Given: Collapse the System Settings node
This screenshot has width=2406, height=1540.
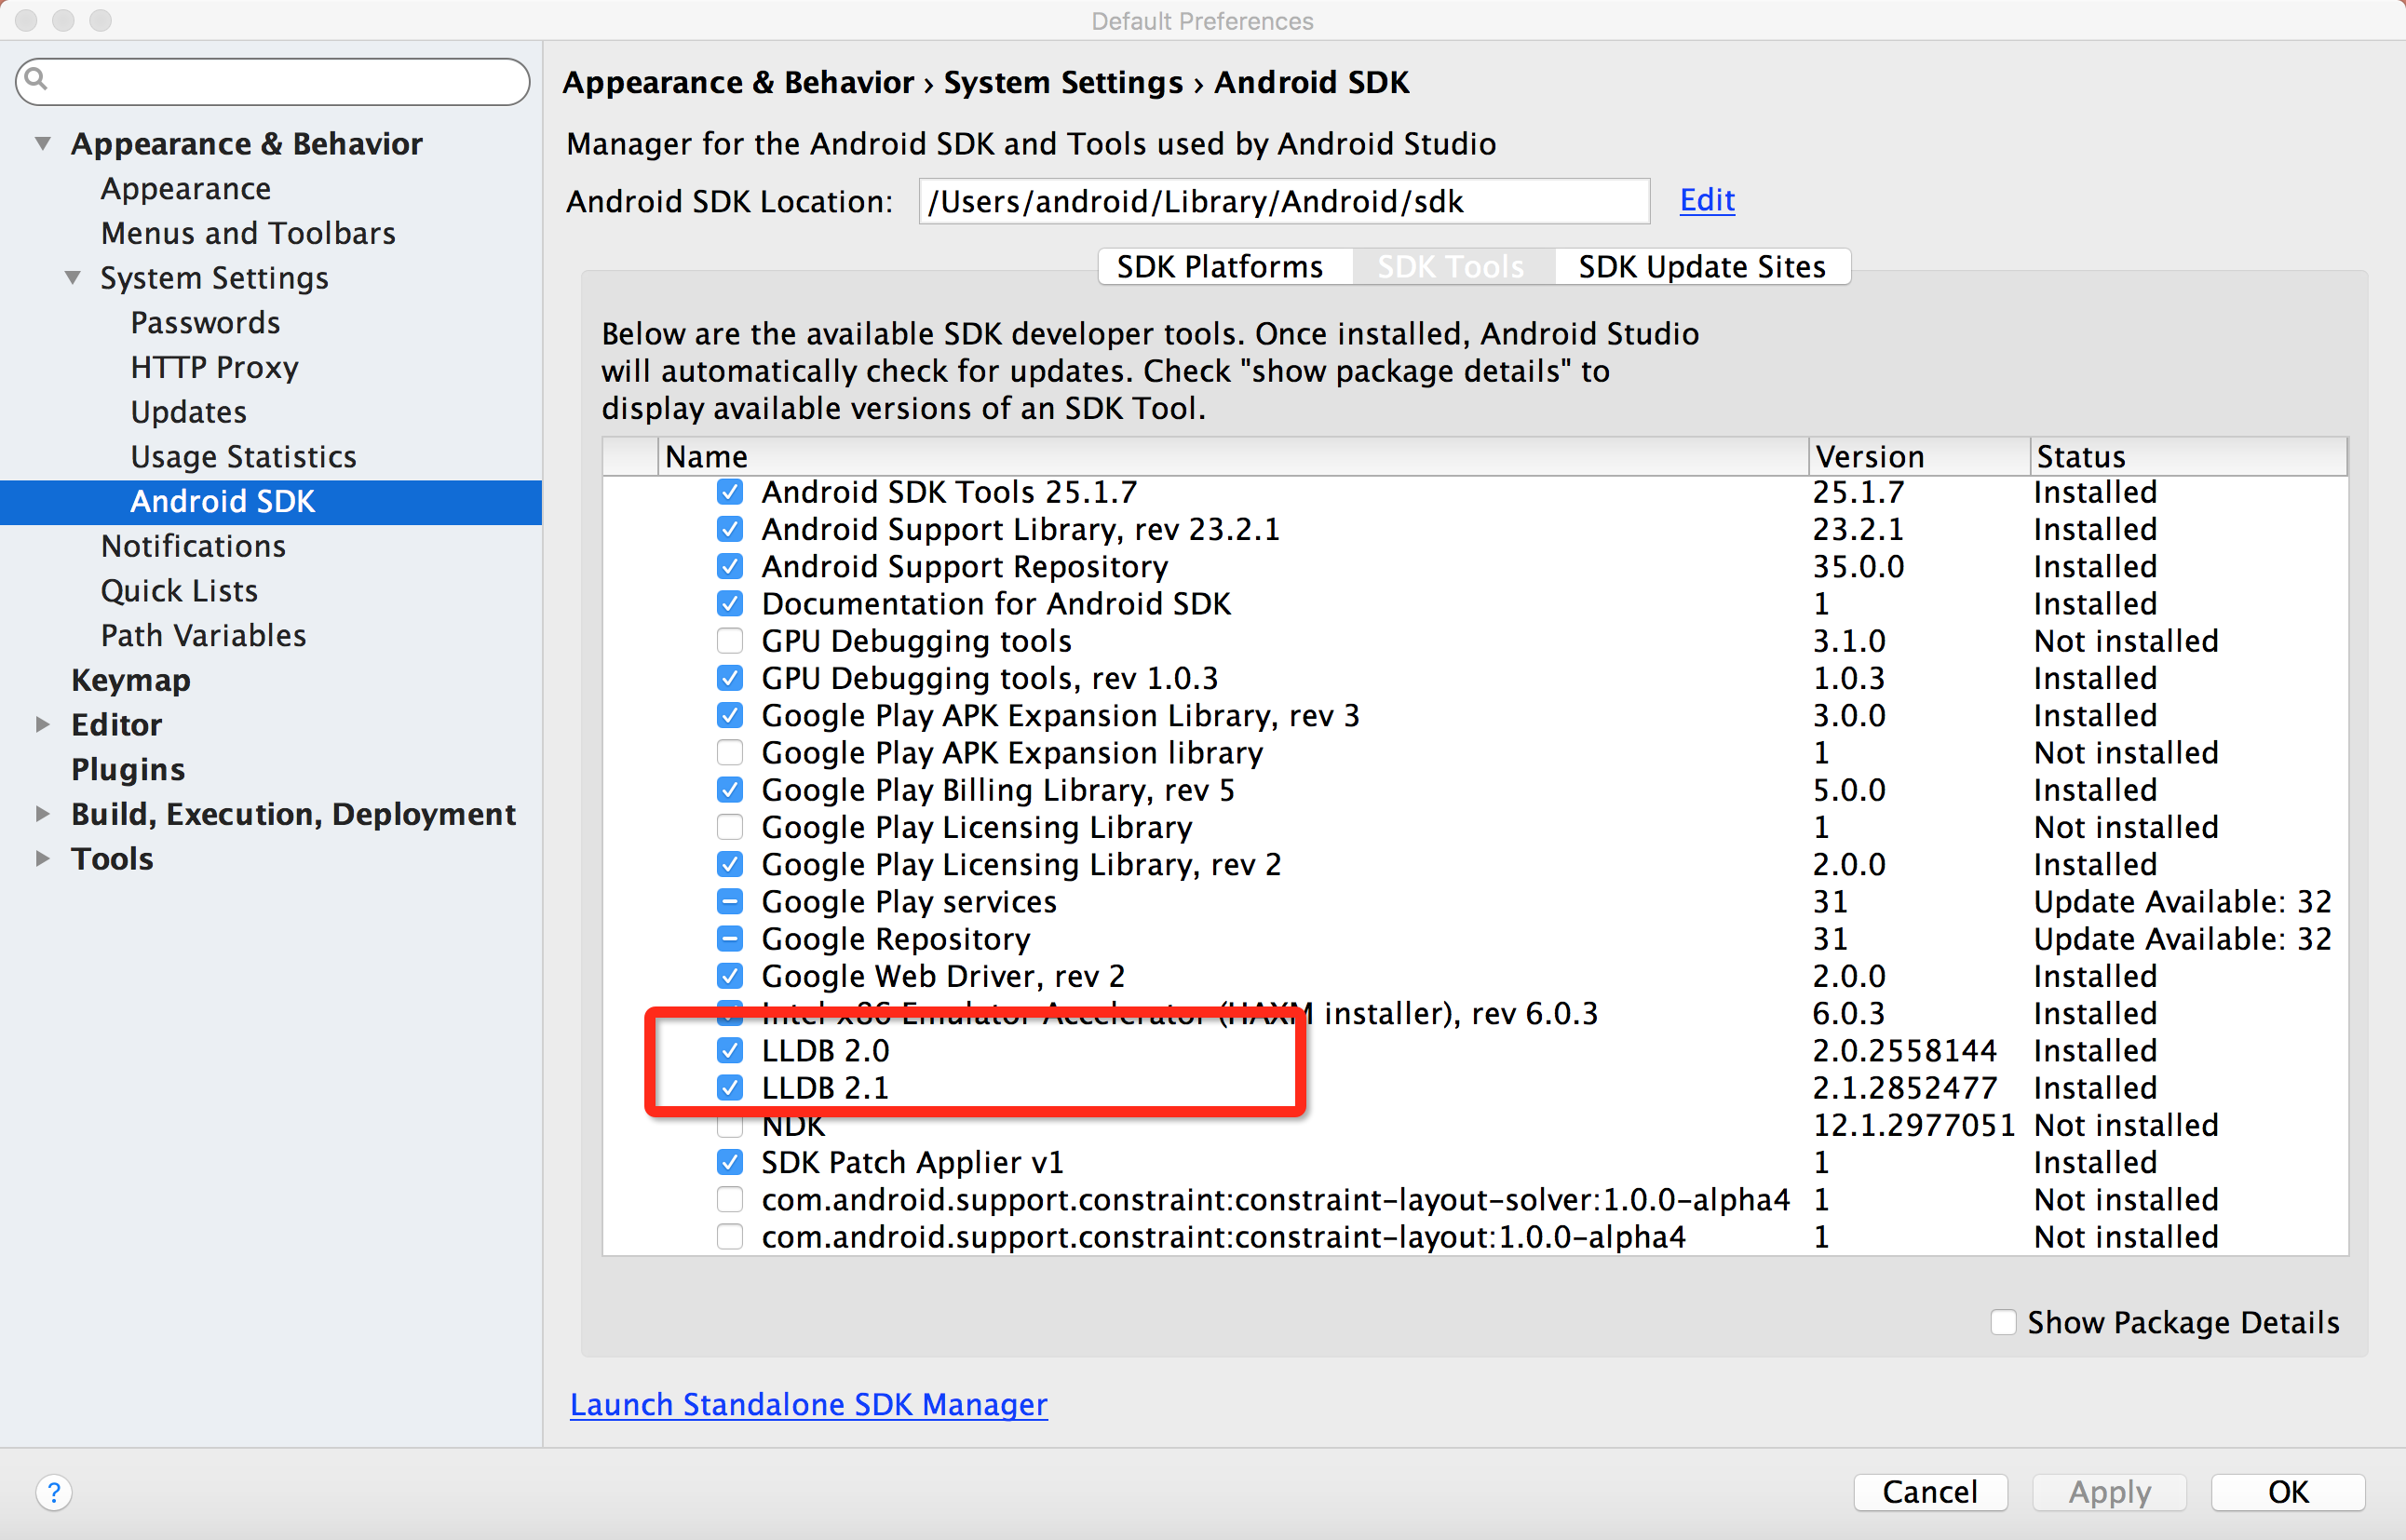Looking at the screenshot, I should pyautogui.click(x=73, y=278).
